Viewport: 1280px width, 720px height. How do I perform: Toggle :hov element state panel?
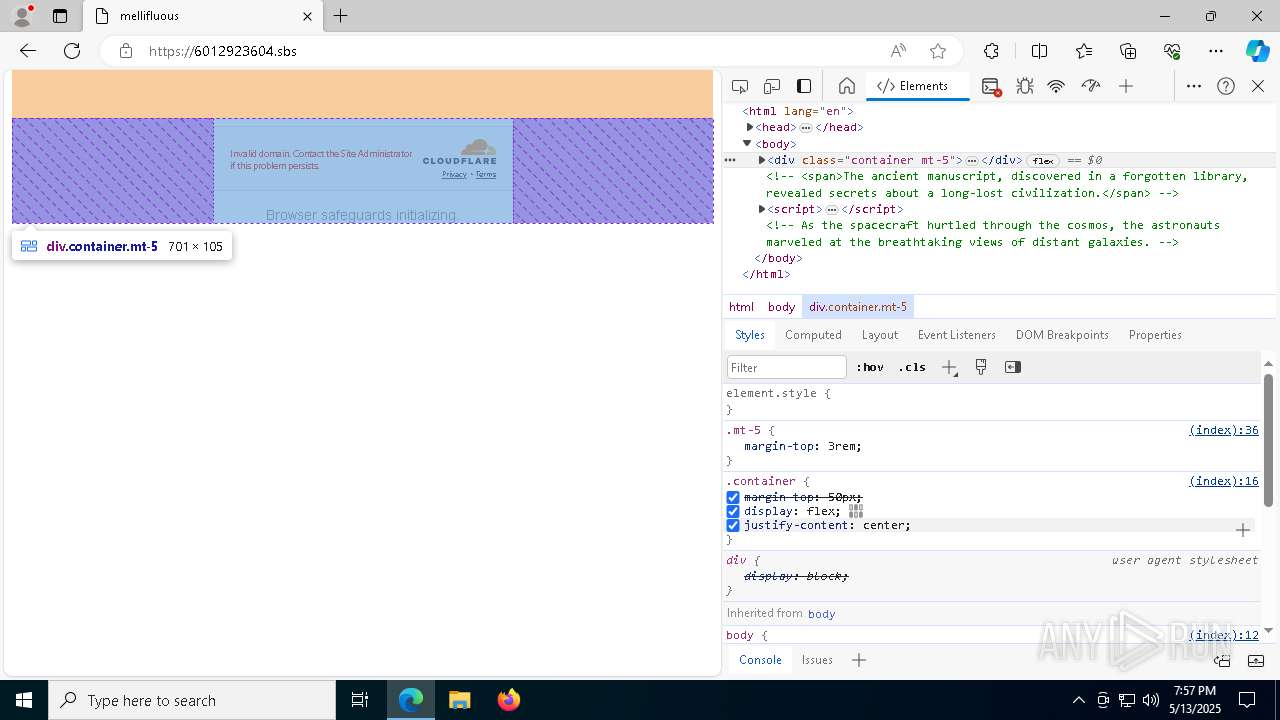click(x=870, y=367)
